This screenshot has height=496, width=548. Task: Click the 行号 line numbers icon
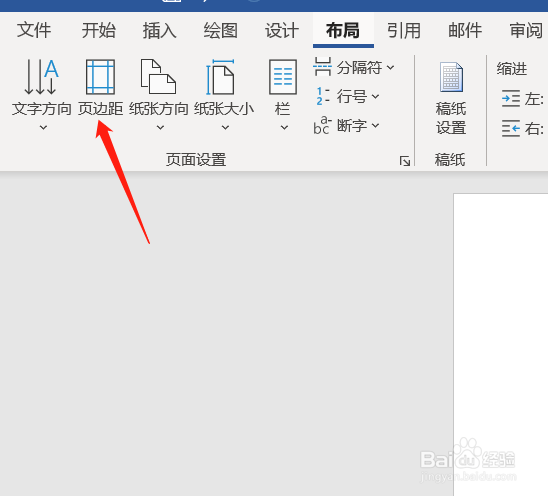pyautogui.click(x=322, y=96)
